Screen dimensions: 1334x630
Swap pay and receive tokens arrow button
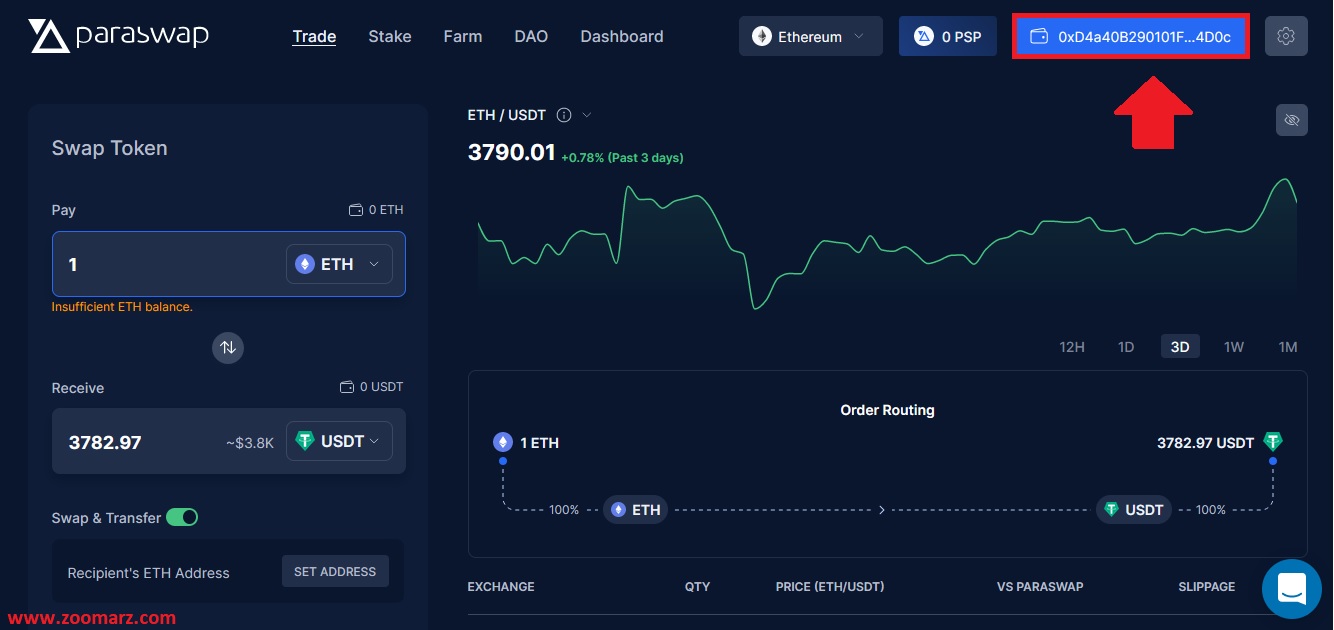coord(228,347)
